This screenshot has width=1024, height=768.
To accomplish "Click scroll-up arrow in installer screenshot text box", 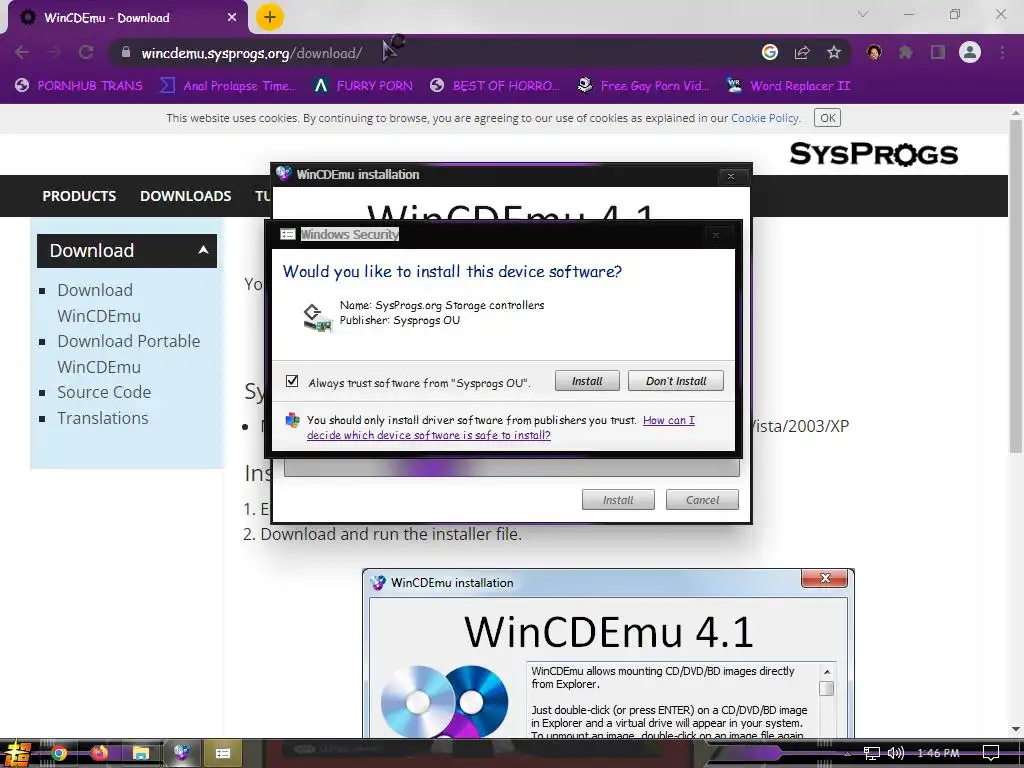I will point(826,672).
